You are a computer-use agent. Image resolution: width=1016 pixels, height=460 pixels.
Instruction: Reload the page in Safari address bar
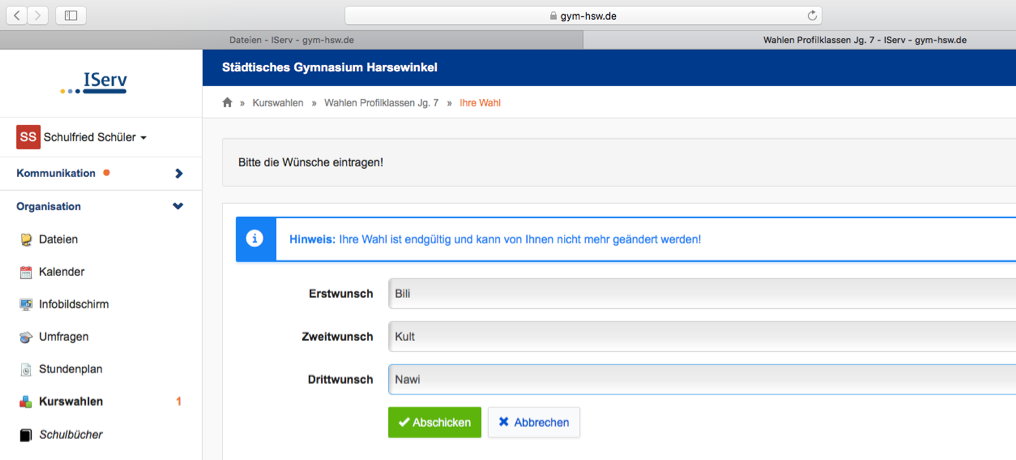pyautogui.click(x=812, y=16)
